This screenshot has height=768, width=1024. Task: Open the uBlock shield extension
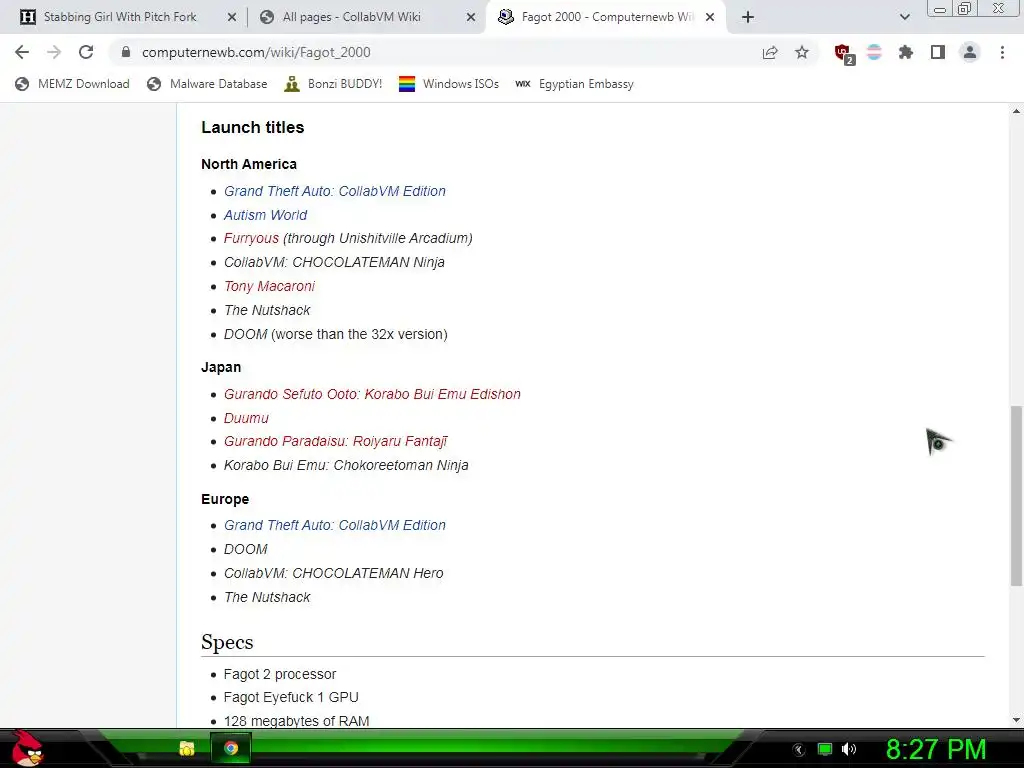(x=844, y=54)
